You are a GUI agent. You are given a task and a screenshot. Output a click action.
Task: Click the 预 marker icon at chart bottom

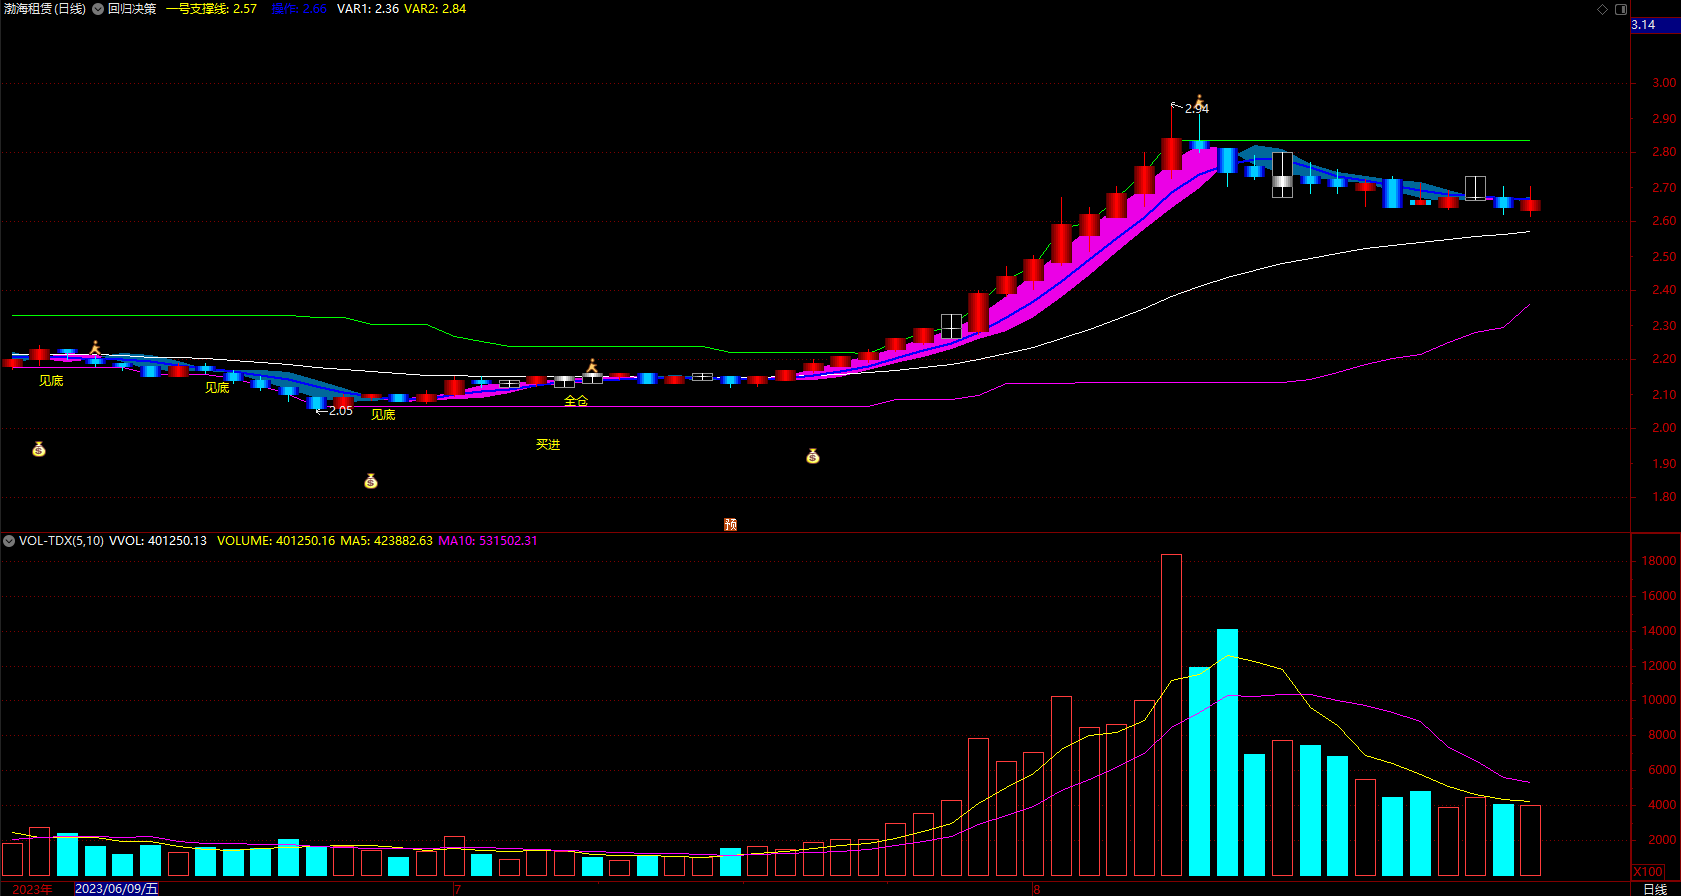point(731,524)
